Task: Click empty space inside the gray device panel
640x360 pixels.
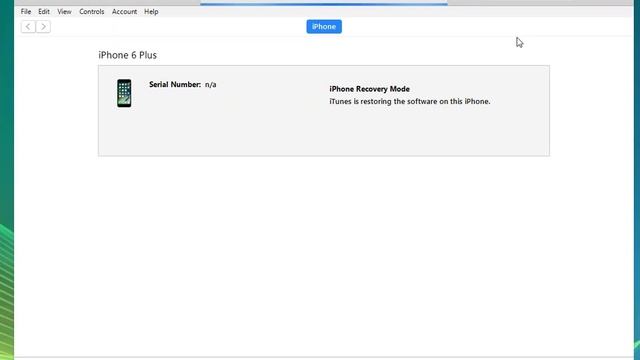Action: click(x=245, y=131)
